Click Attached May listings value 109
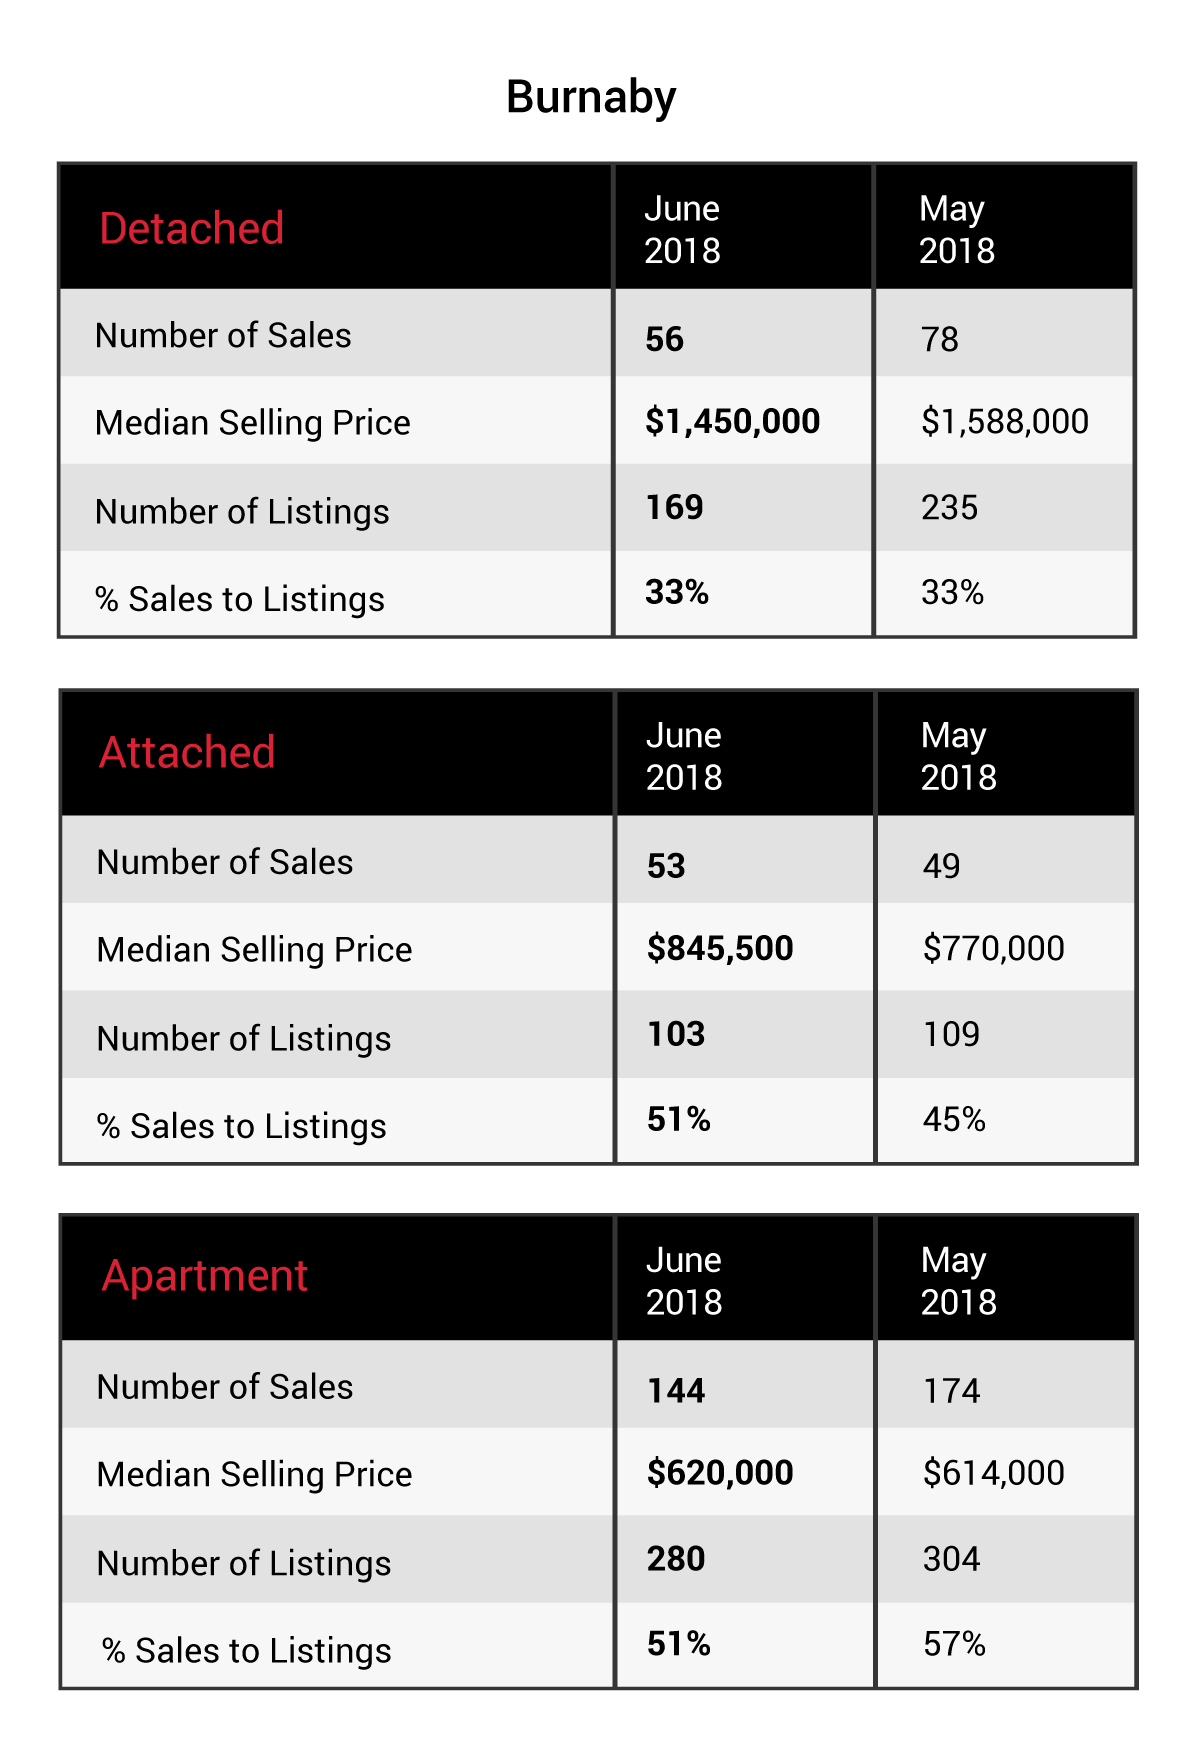 (951, 1034)
